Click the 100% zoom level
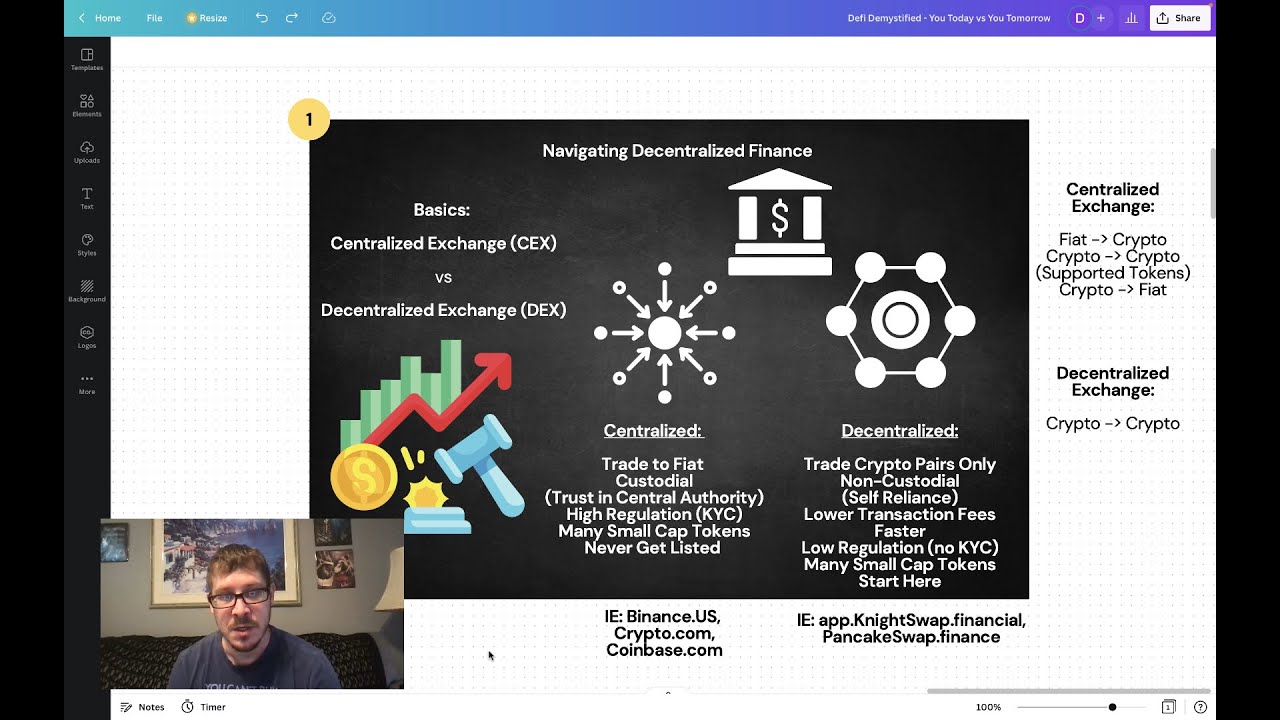 (988, 707)
